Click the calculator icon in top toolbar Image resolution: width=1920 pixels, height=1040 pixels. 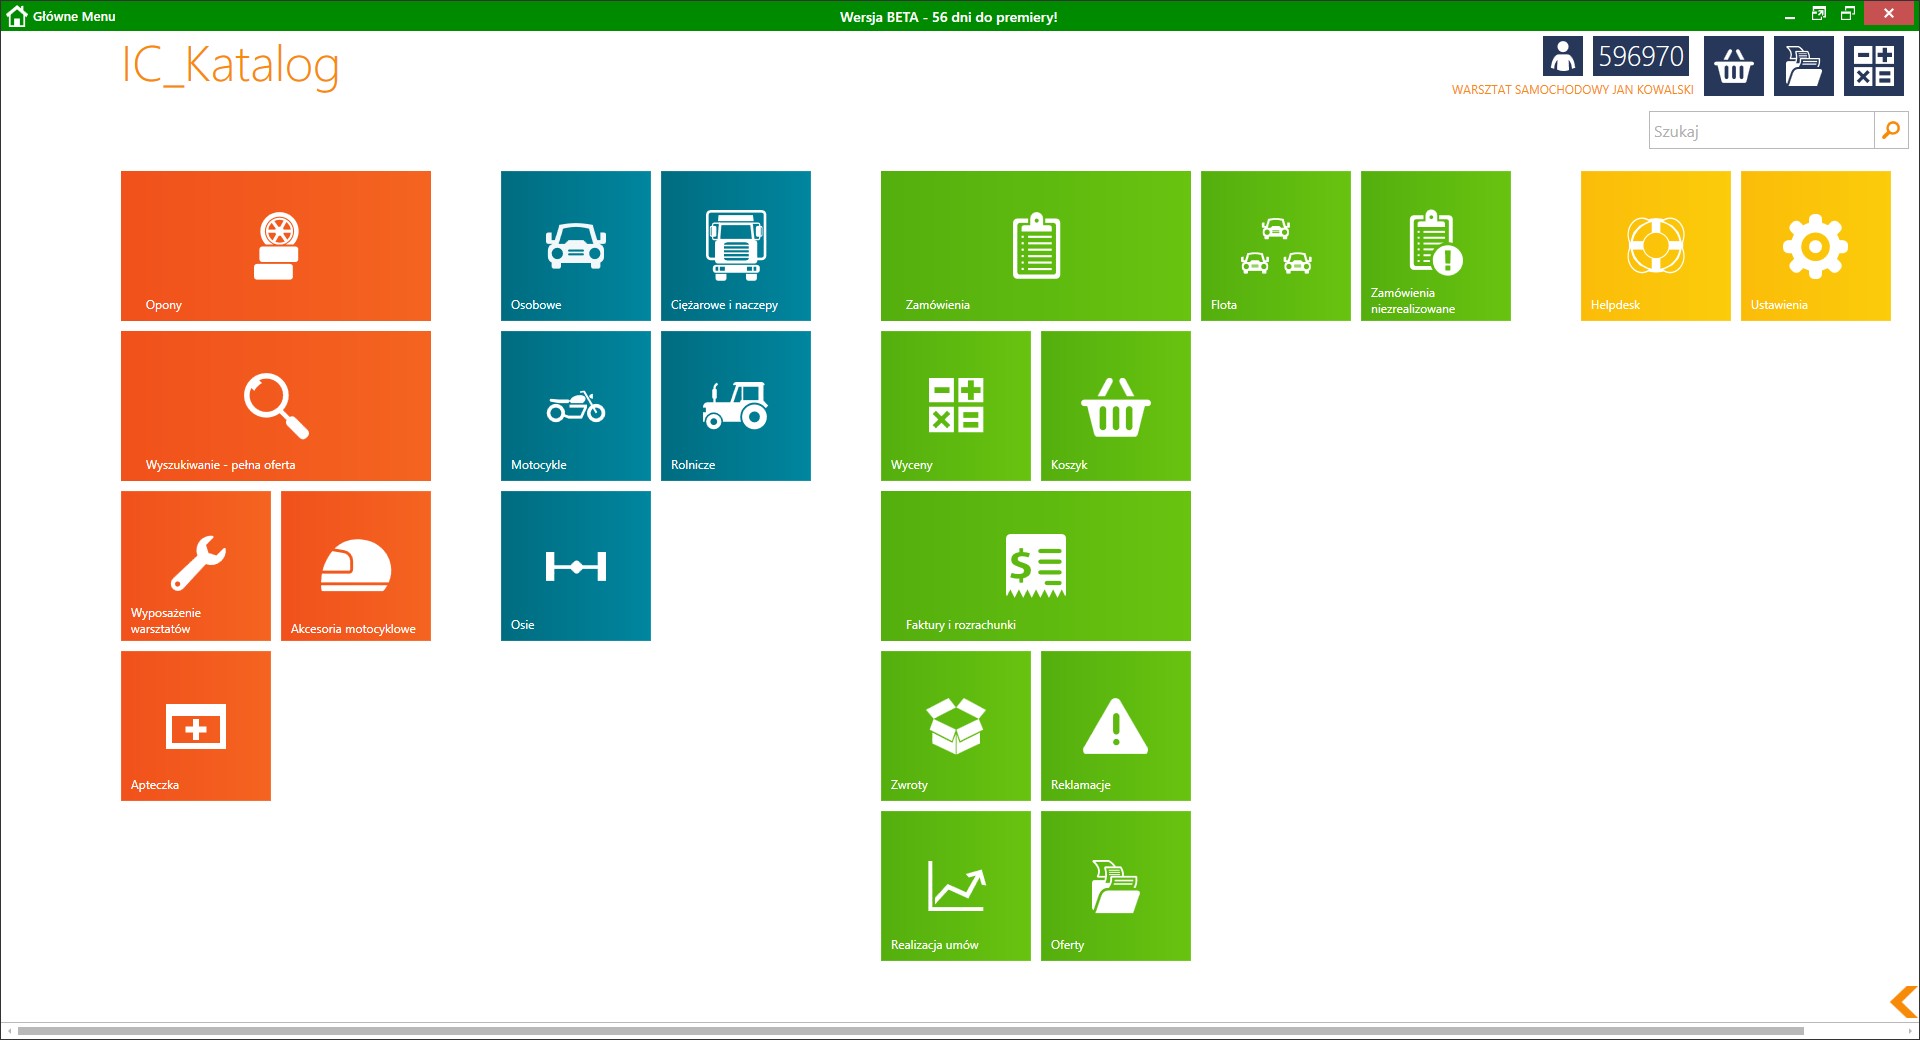[1873, 66]
